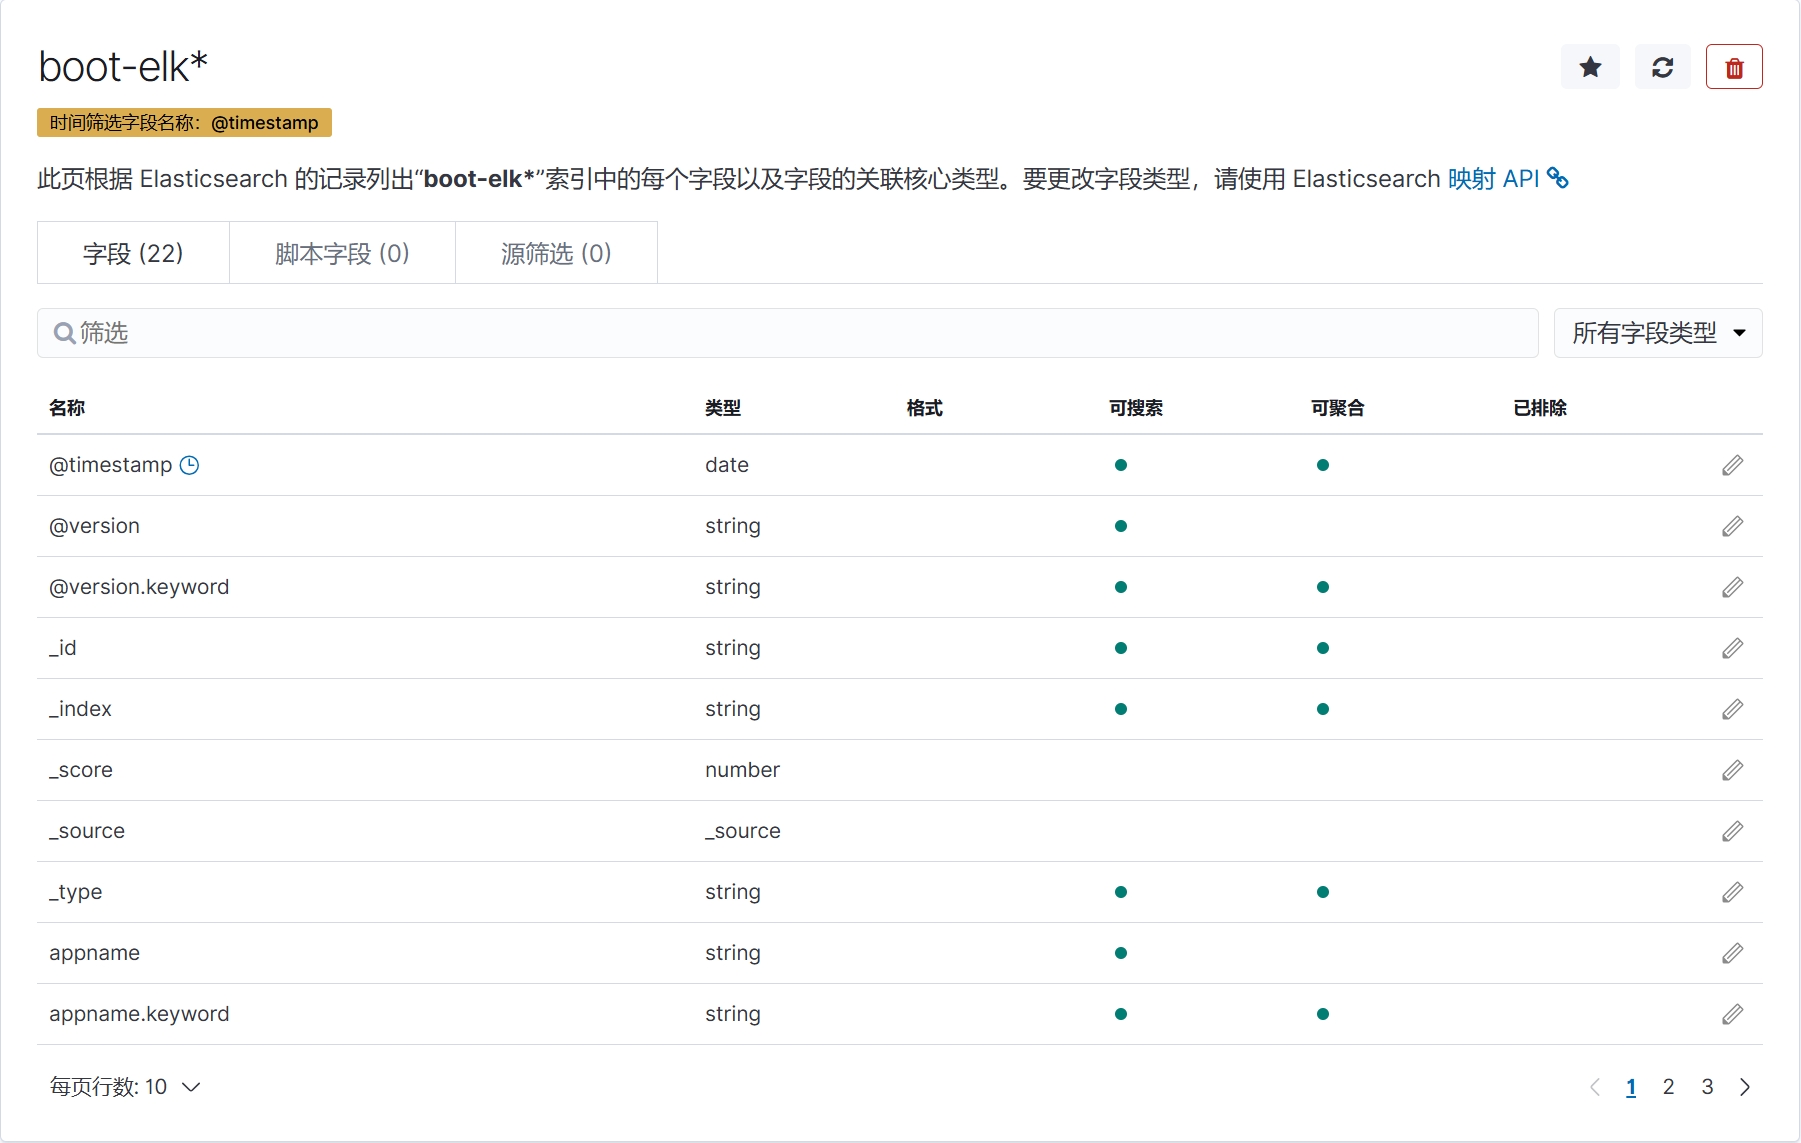
Task: Select the 字段 (22) tab
Action: 133,253
